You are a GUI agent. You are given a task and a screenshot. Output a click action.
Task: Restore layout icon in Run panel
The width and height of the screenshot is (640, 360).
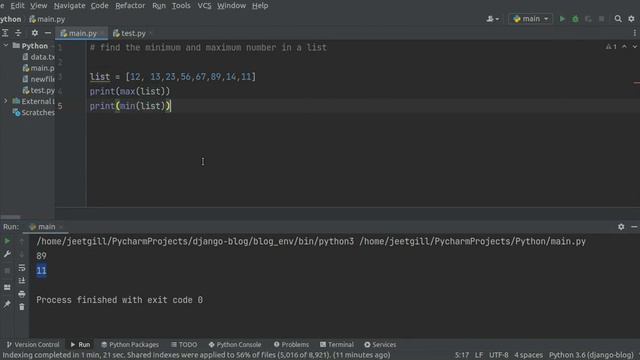coord(7,287)
